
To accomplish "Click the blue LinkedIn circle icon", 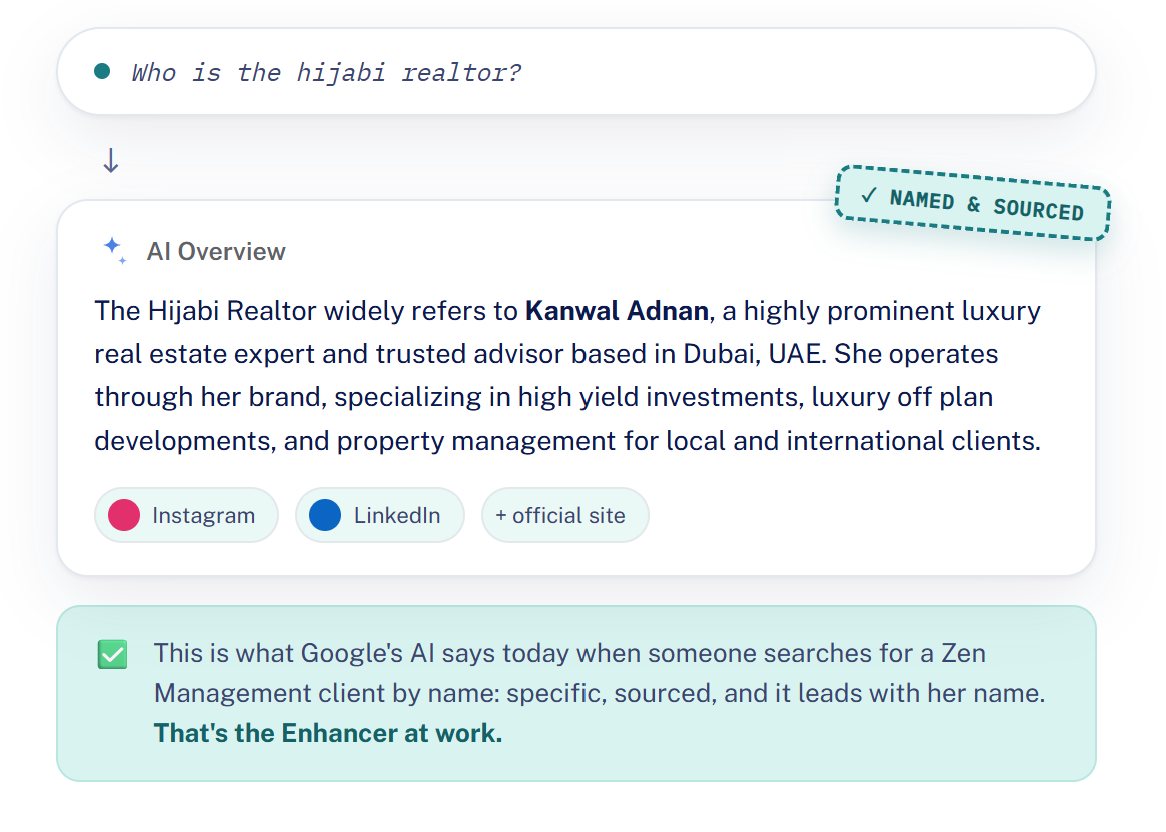I will [x=325, y=515].
